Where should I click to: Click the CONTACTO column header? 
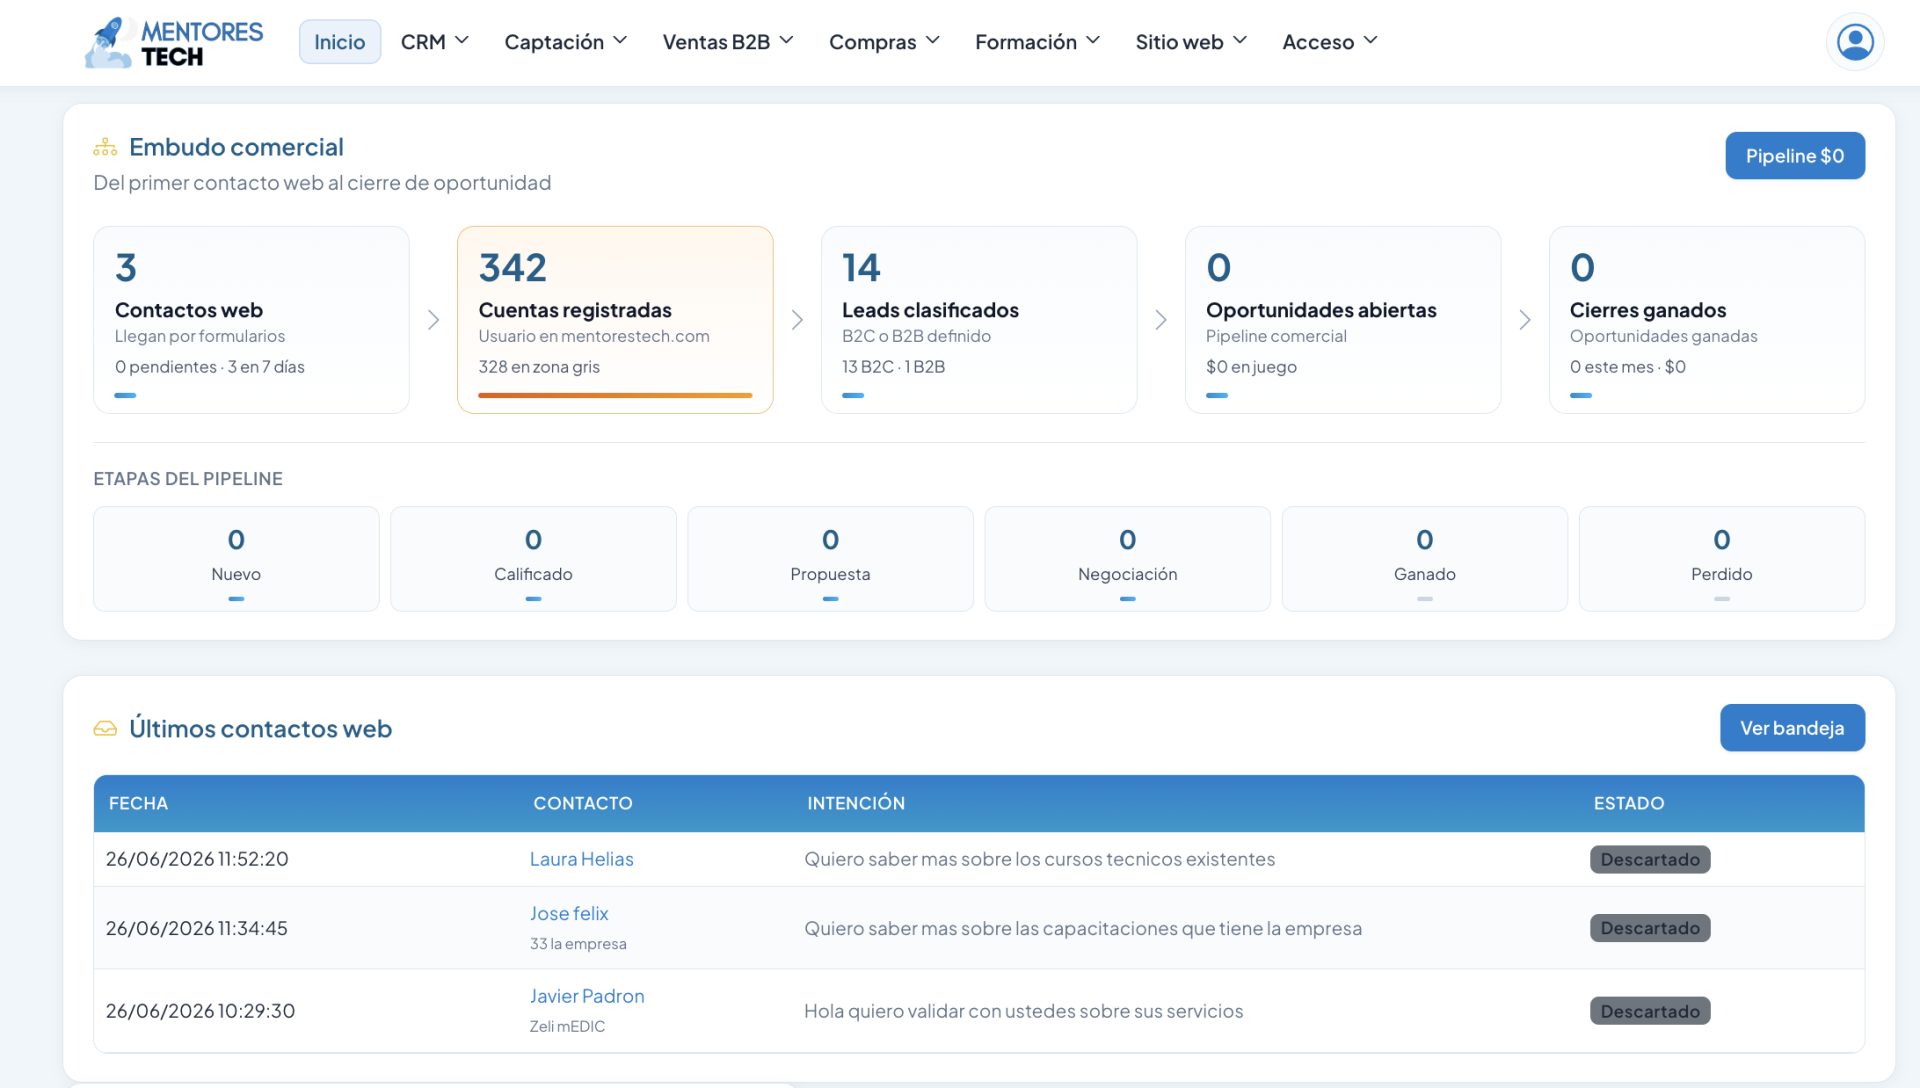click(583, 804)
